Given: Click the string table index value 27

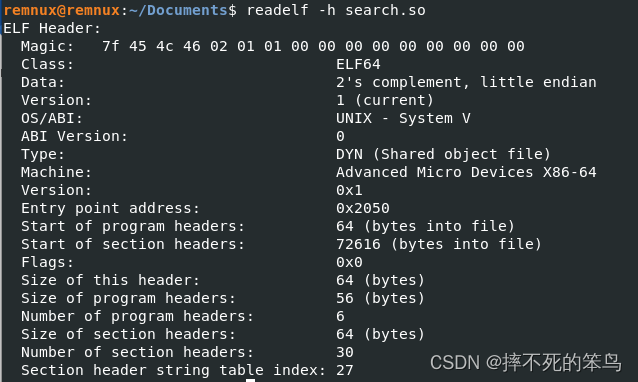Looking at the screenshot, I should [x=345, y=370].
